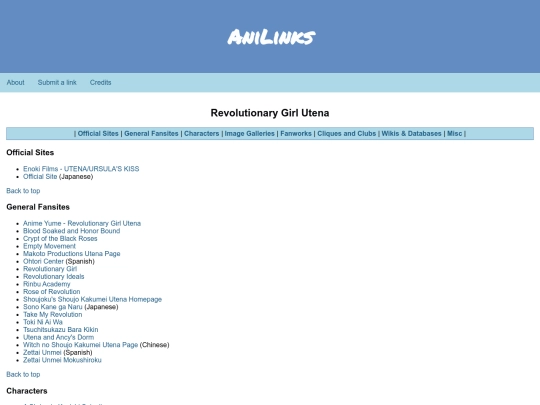Open Rose of Revolution link
The width and height of the screenshot is (540, 405).
(51, 292)
